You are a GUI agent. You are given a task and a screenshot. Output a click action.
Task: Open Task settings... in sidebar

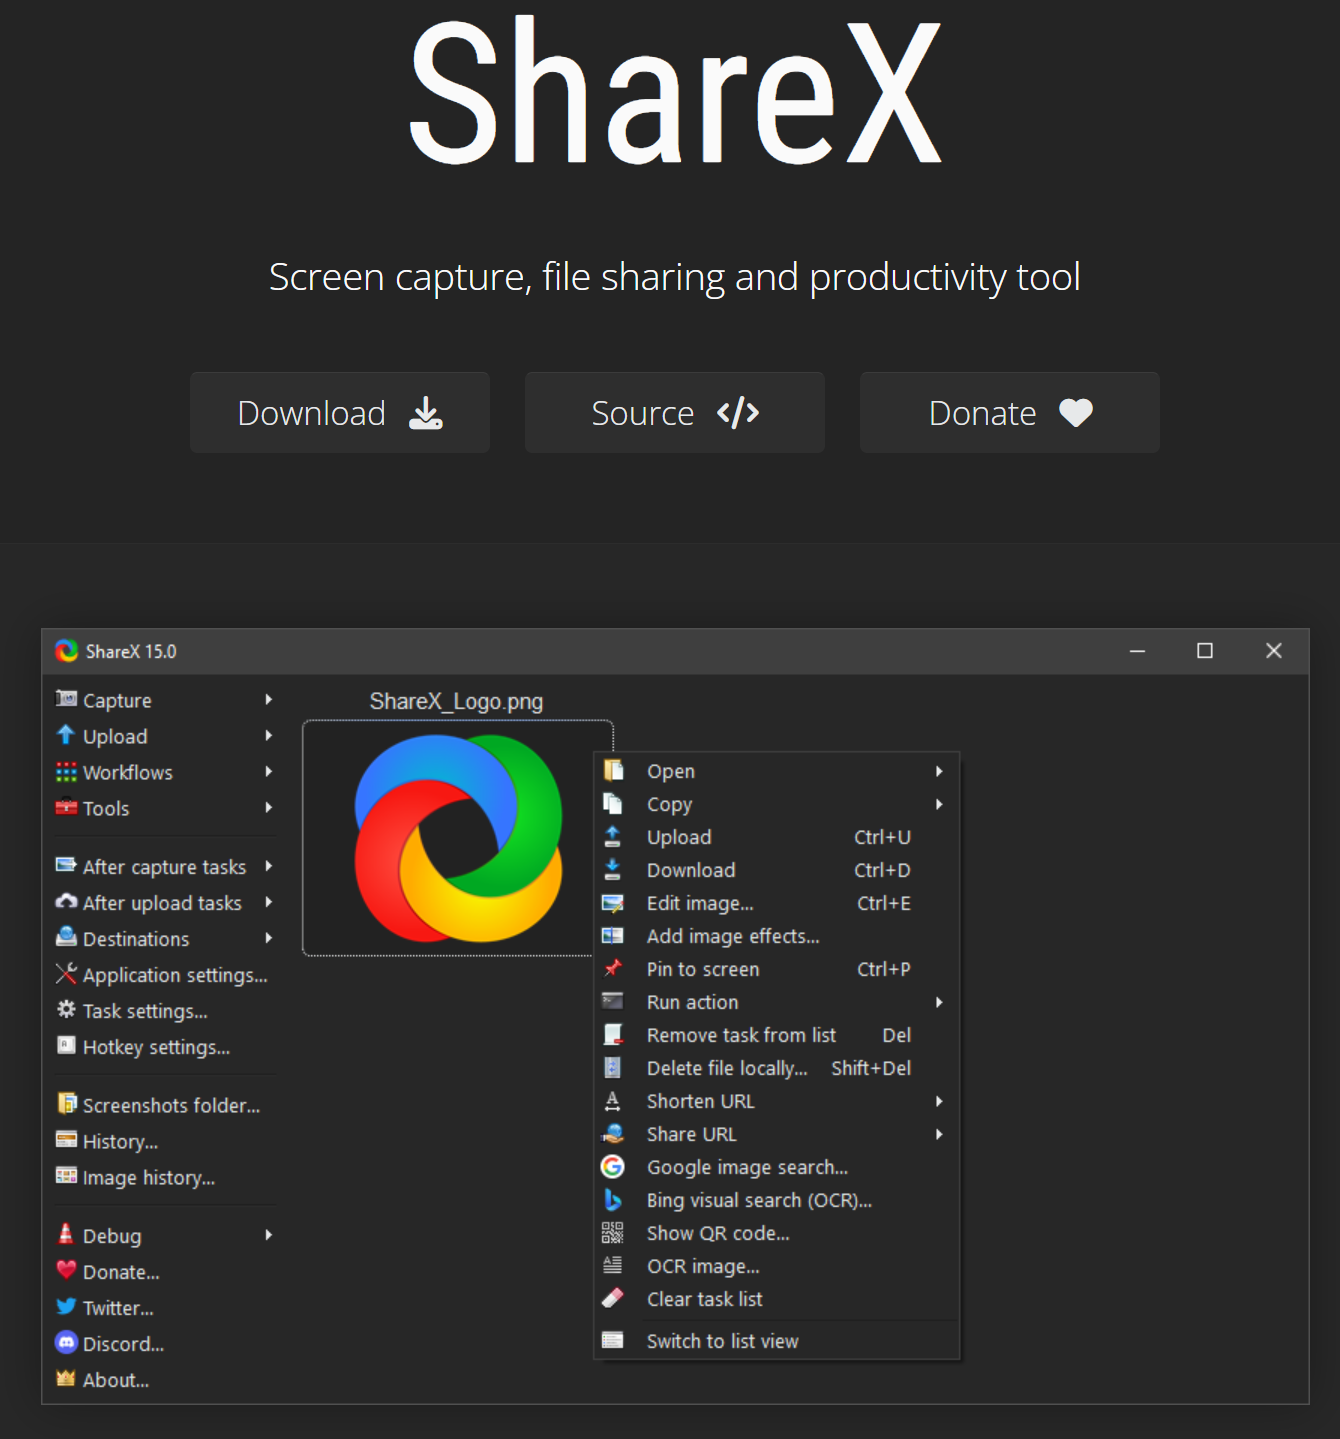pos(133,1010)
